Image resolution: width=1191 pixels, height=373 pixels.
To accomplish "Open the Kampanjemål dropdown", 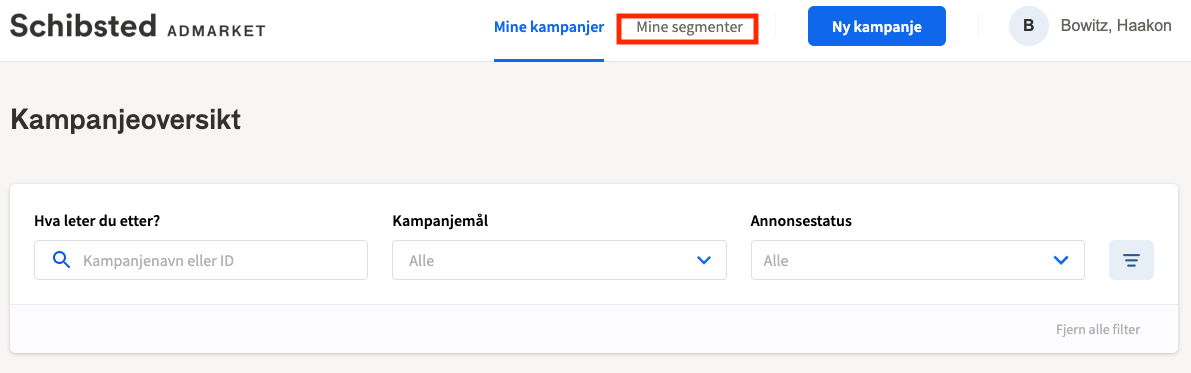I will pos(559,261).
